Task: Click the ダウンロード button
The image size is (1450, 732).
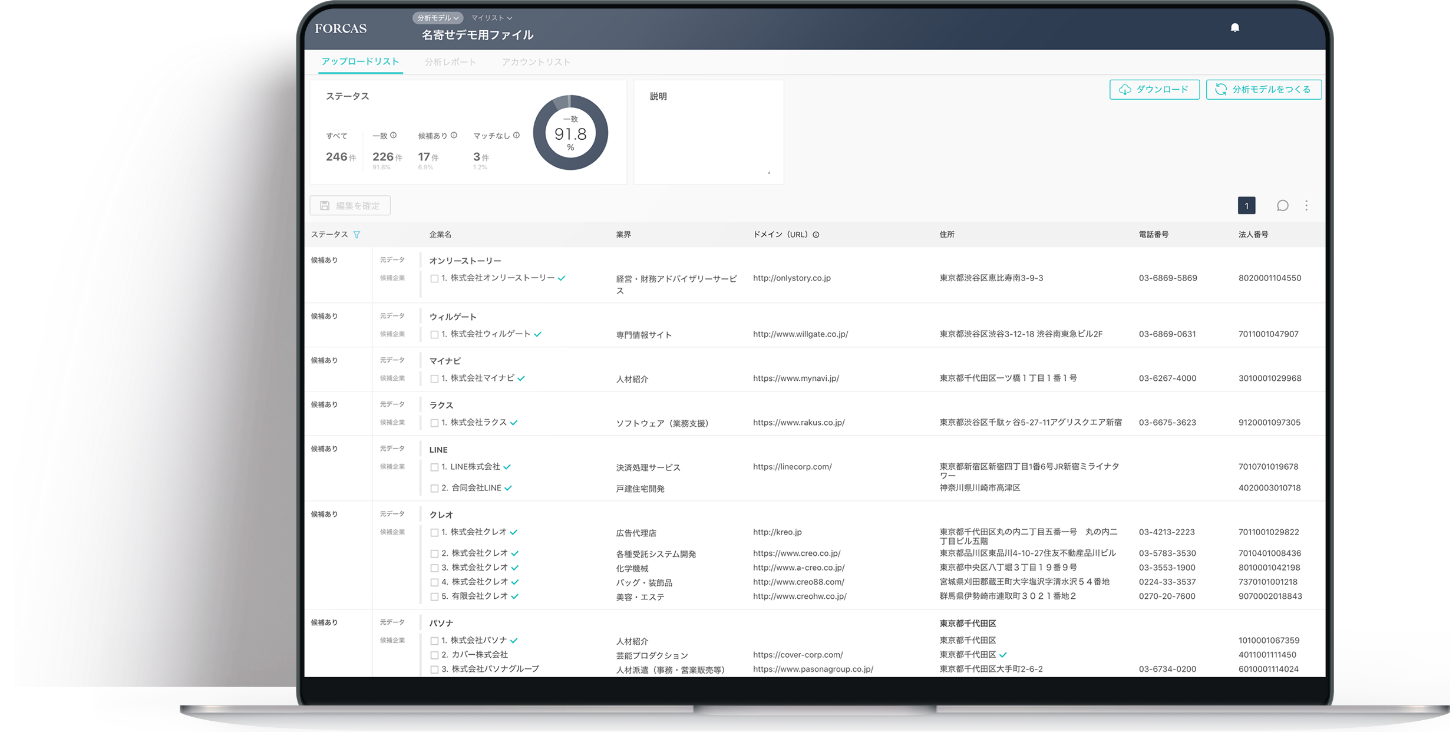Action: (x=1154, y=89)
